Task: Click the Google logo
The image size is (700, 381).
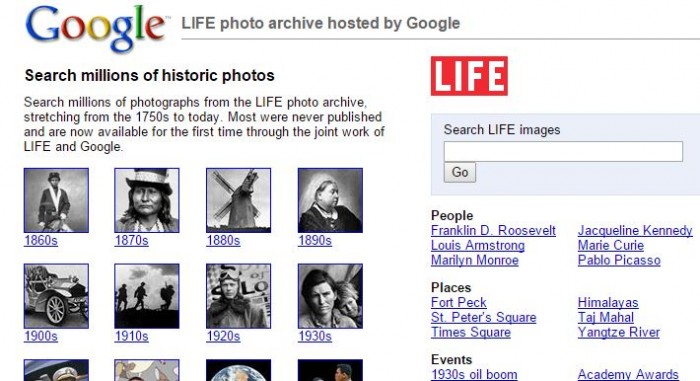Action: (97, 28)
